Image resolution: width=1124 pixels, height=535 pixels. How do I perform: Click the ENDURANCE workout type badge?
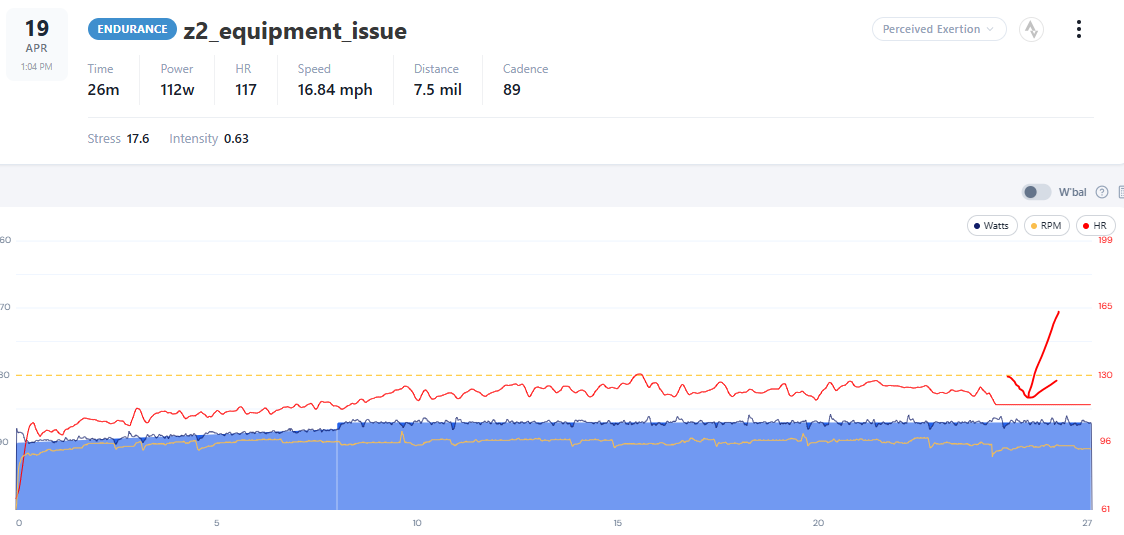click(x=132, y=30)
